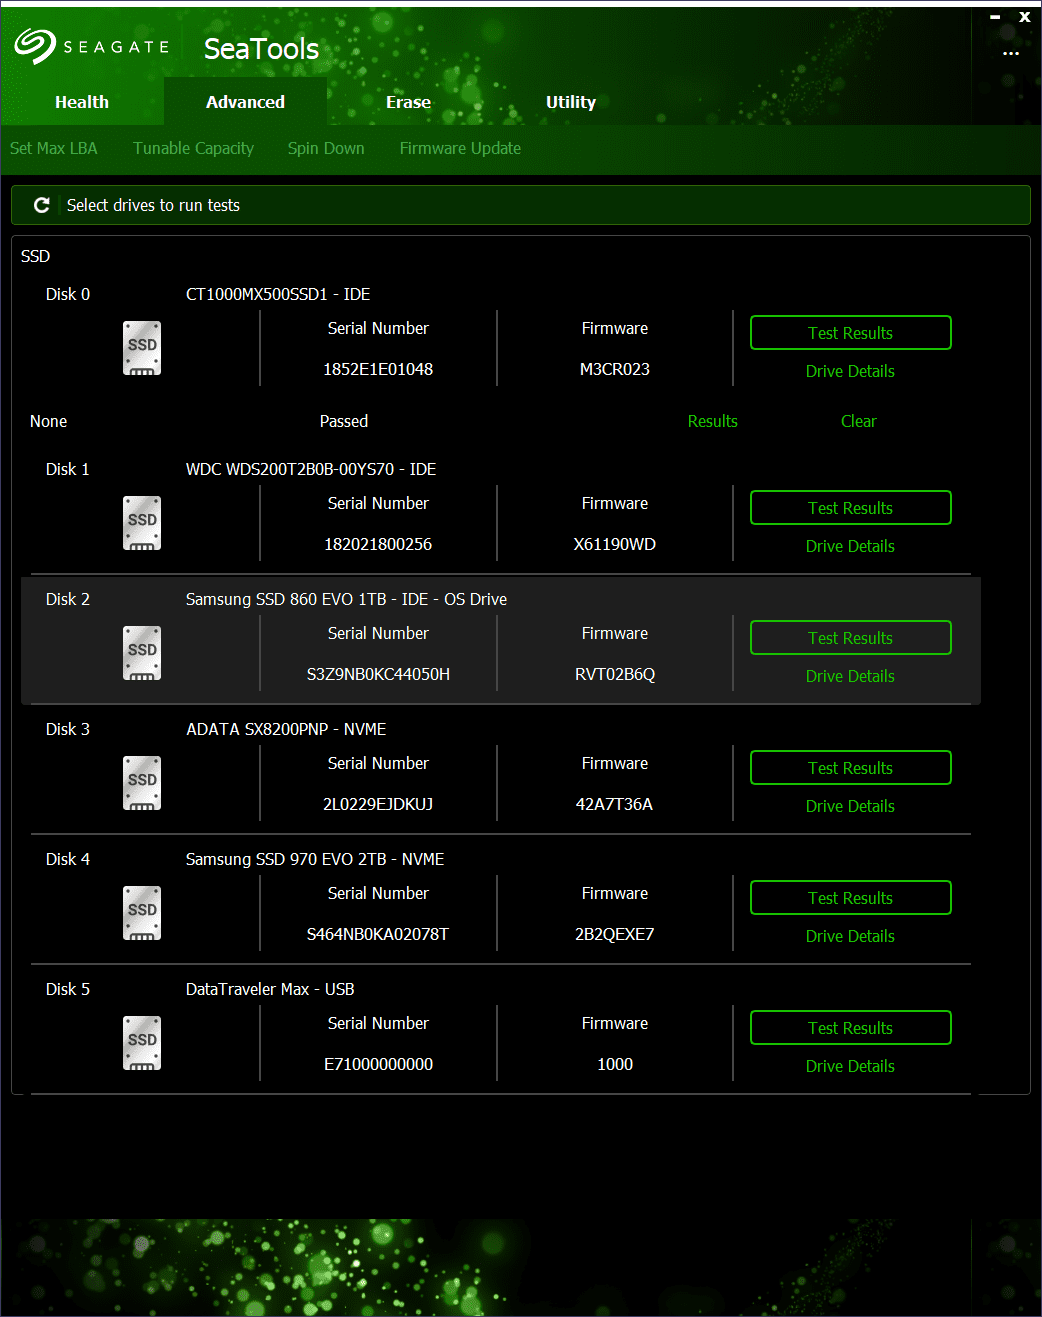This screenshot has height=1317, width=1042.
Task: Open the three-dot more options menu
Action: [x=1011, y=53]
